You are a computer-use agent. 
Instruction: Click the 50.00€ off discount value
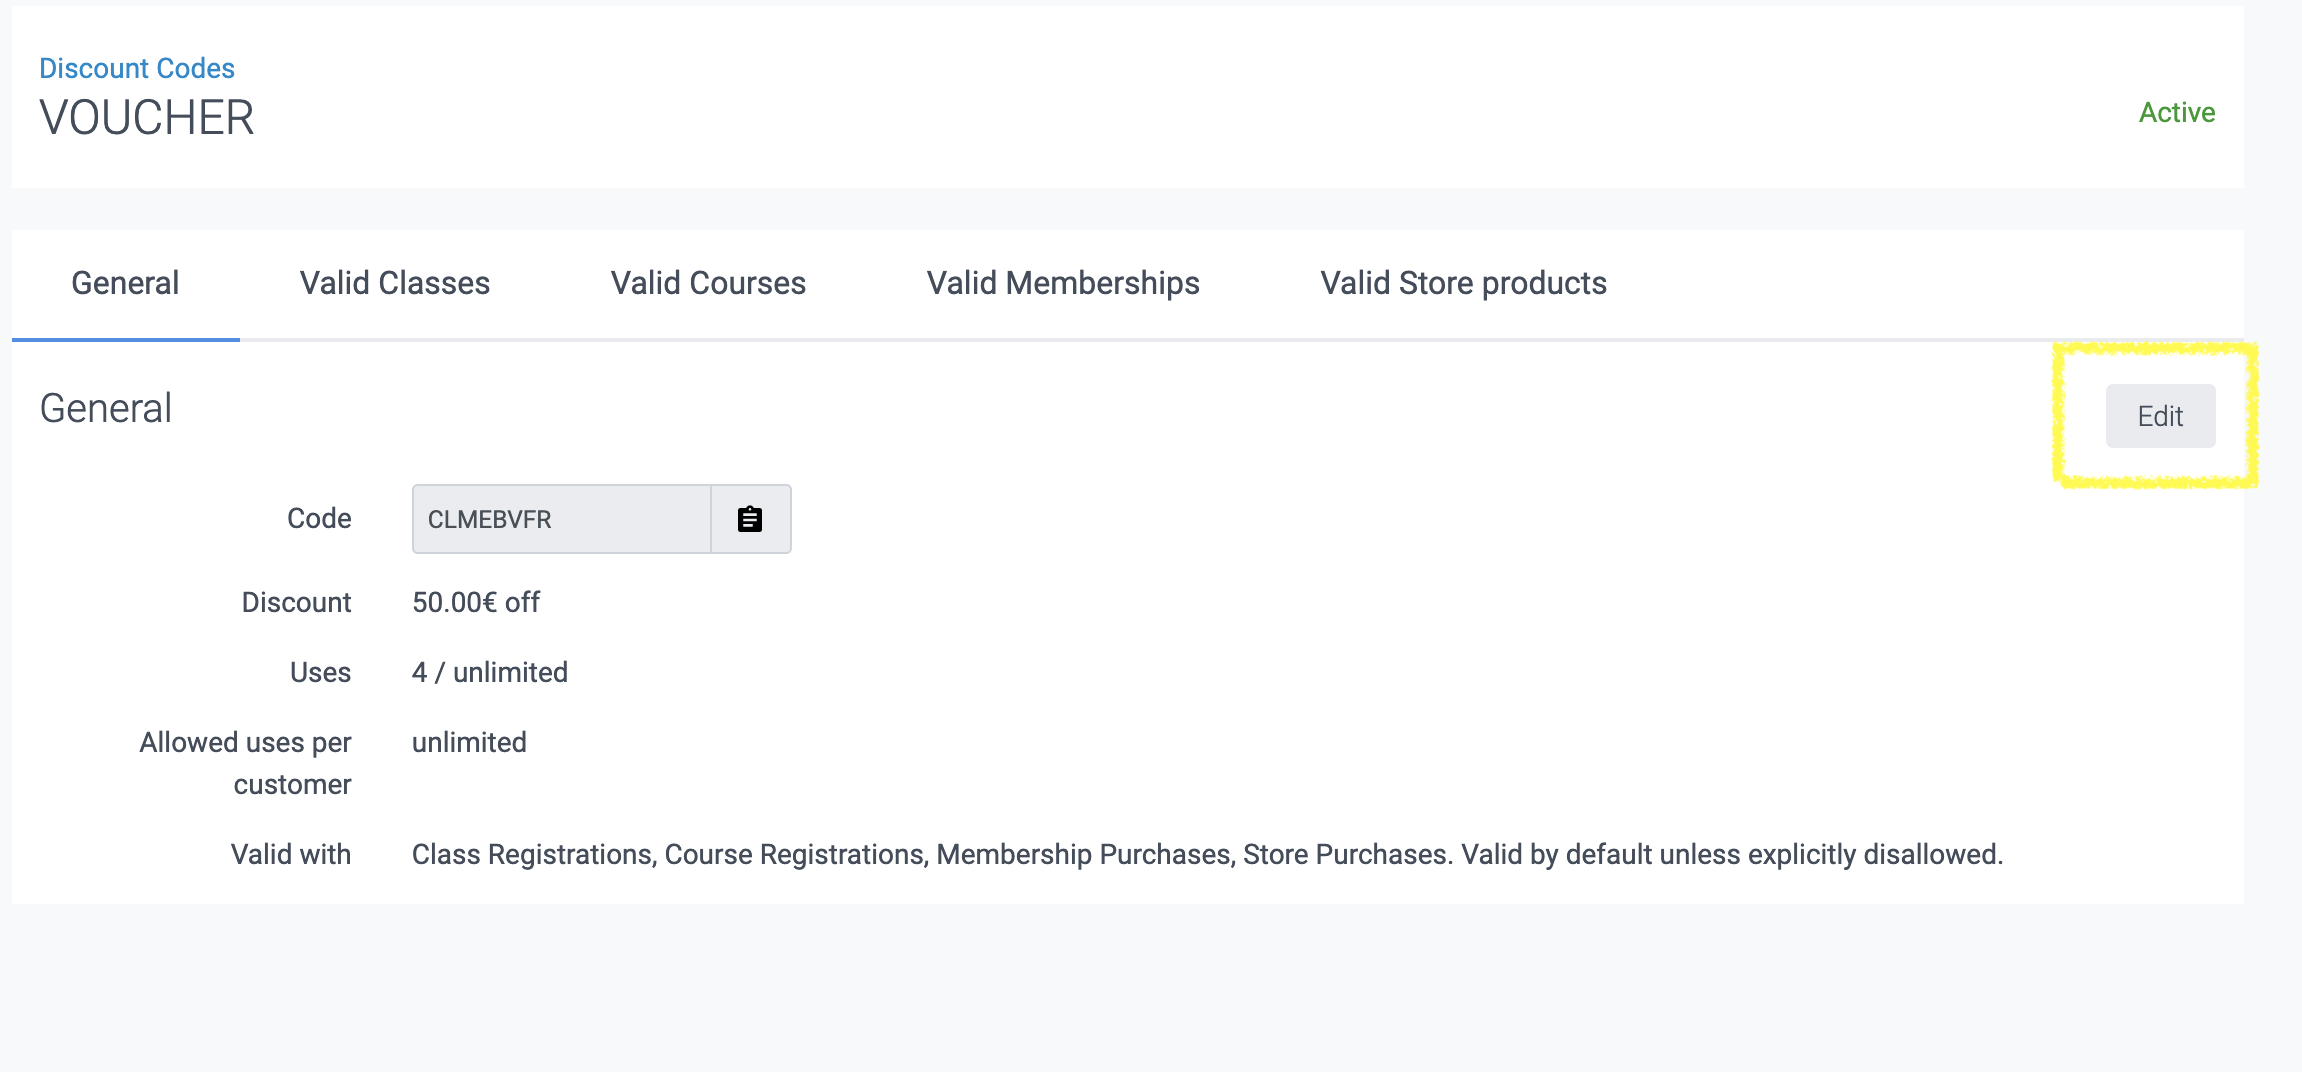coord(476,602)
